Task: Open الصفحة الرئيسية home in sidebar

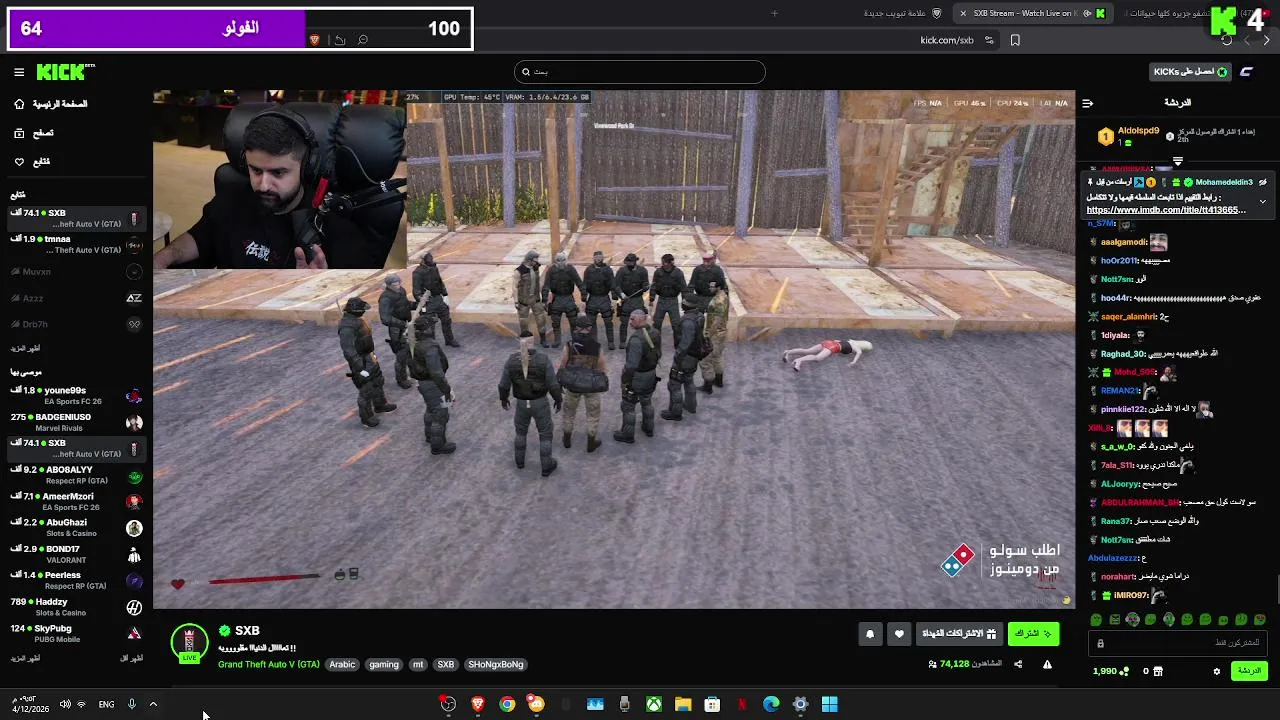Action: 52,104
